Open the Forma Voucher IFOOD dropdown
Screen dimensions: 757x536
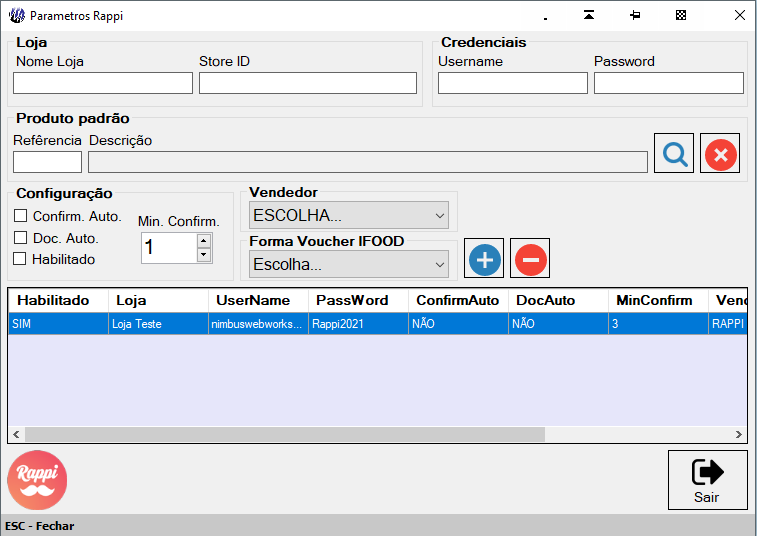[349, 264]
